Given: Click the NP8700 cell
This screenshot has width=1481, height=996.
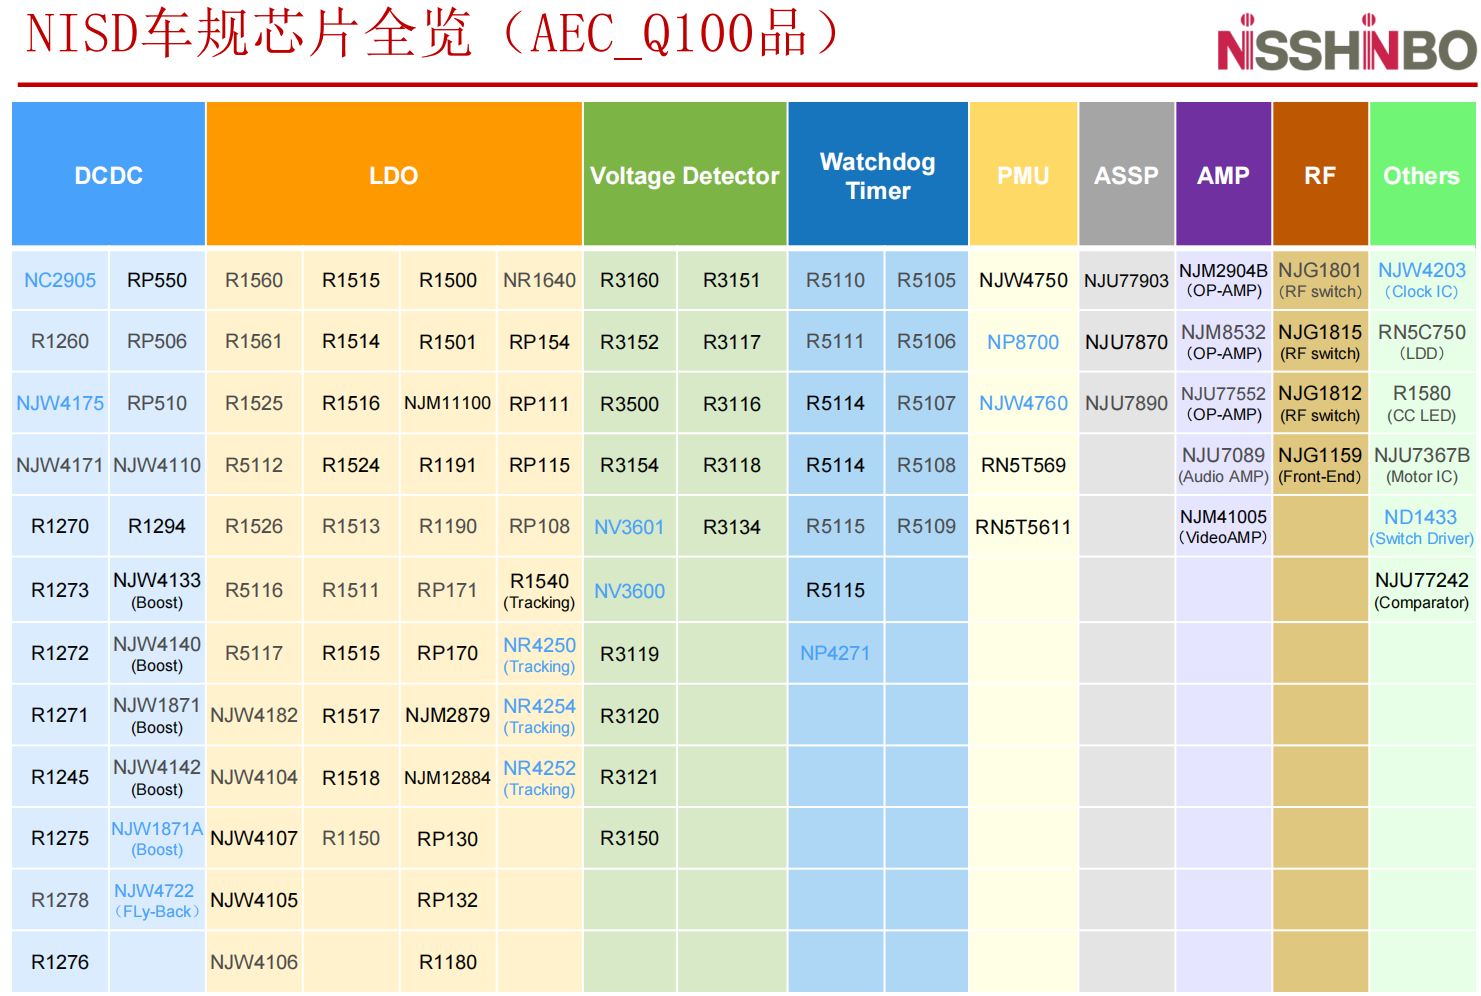Looking at the screenshot, I should click(1023, 342).
